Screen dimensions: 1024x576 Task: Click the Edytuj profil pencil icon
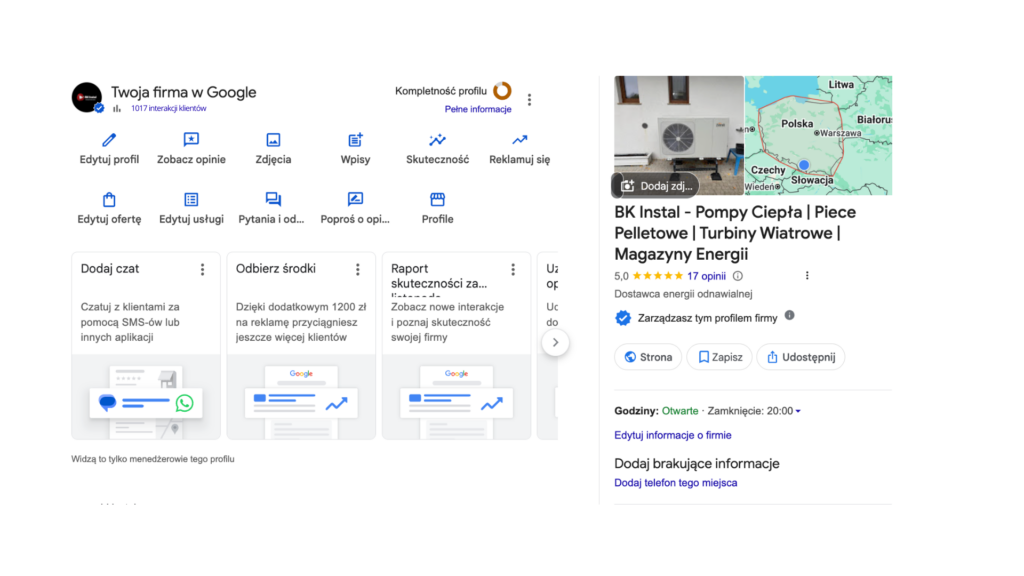tap(109, 140)
